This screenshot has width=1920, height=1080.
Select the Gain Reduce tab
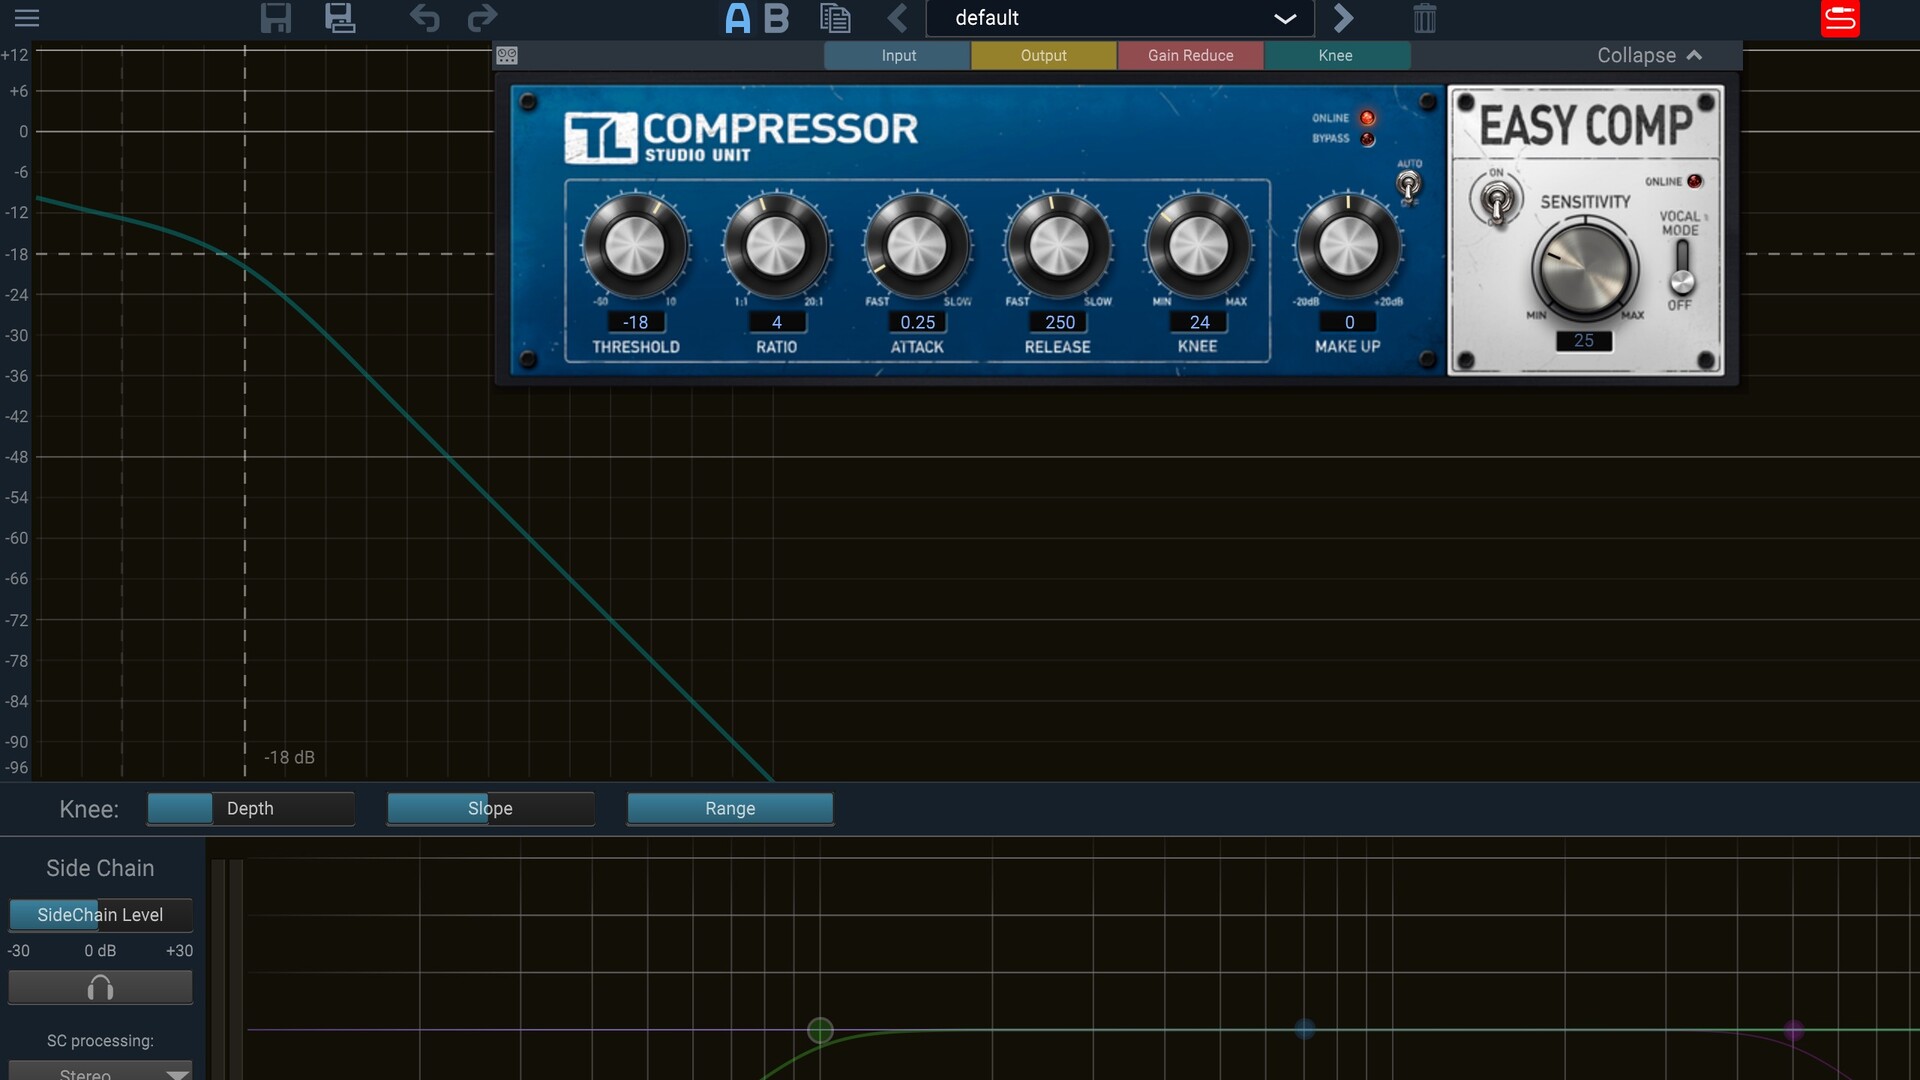point(1190,56)
